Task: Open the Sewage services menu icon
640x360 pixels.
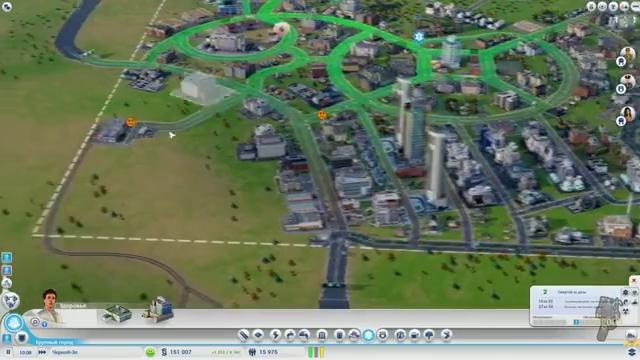Action: click(304, 335)
